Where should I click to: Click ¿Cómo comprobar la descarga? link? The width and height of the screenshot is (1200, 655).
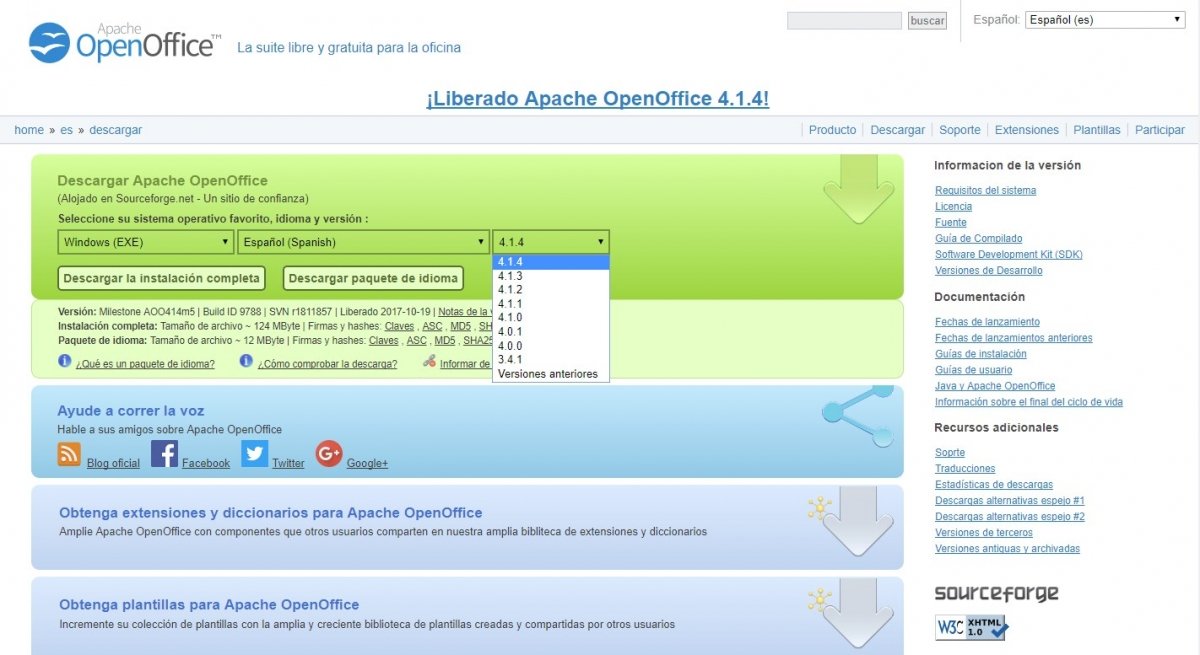[327, 364]
